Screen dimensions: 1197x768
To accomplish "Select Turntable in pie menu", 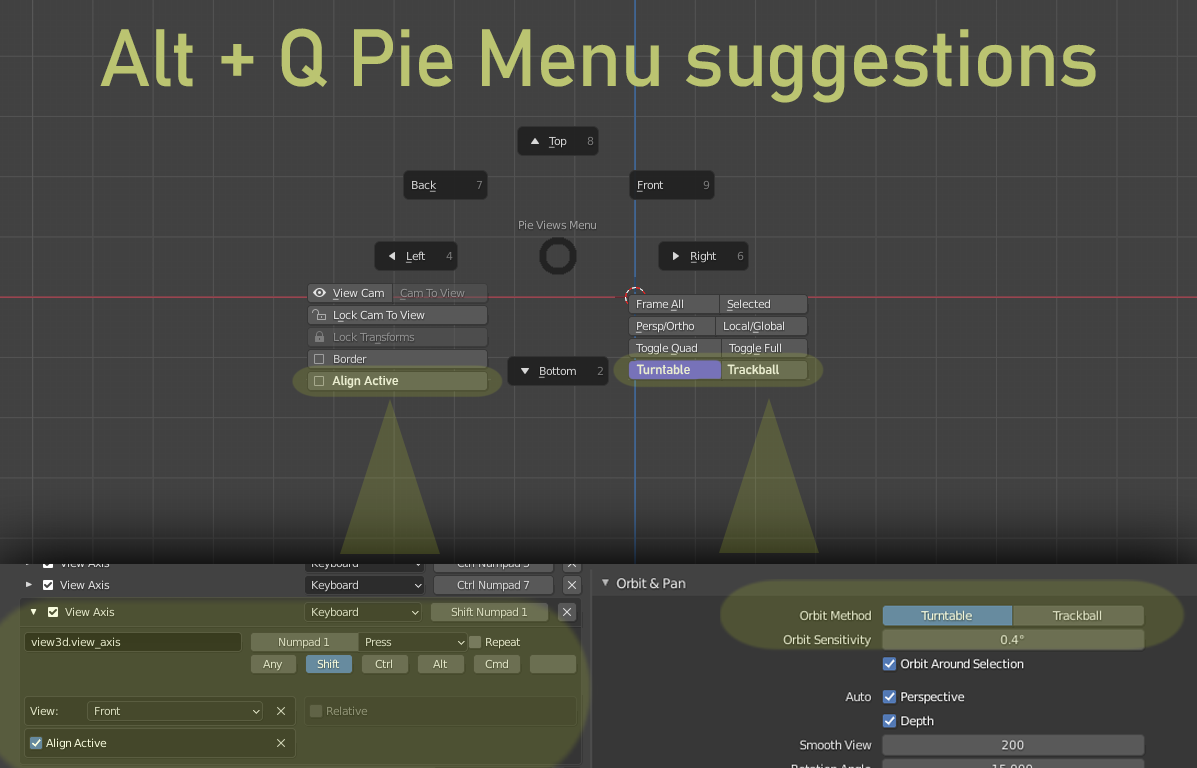I will [x=674, y=369].
